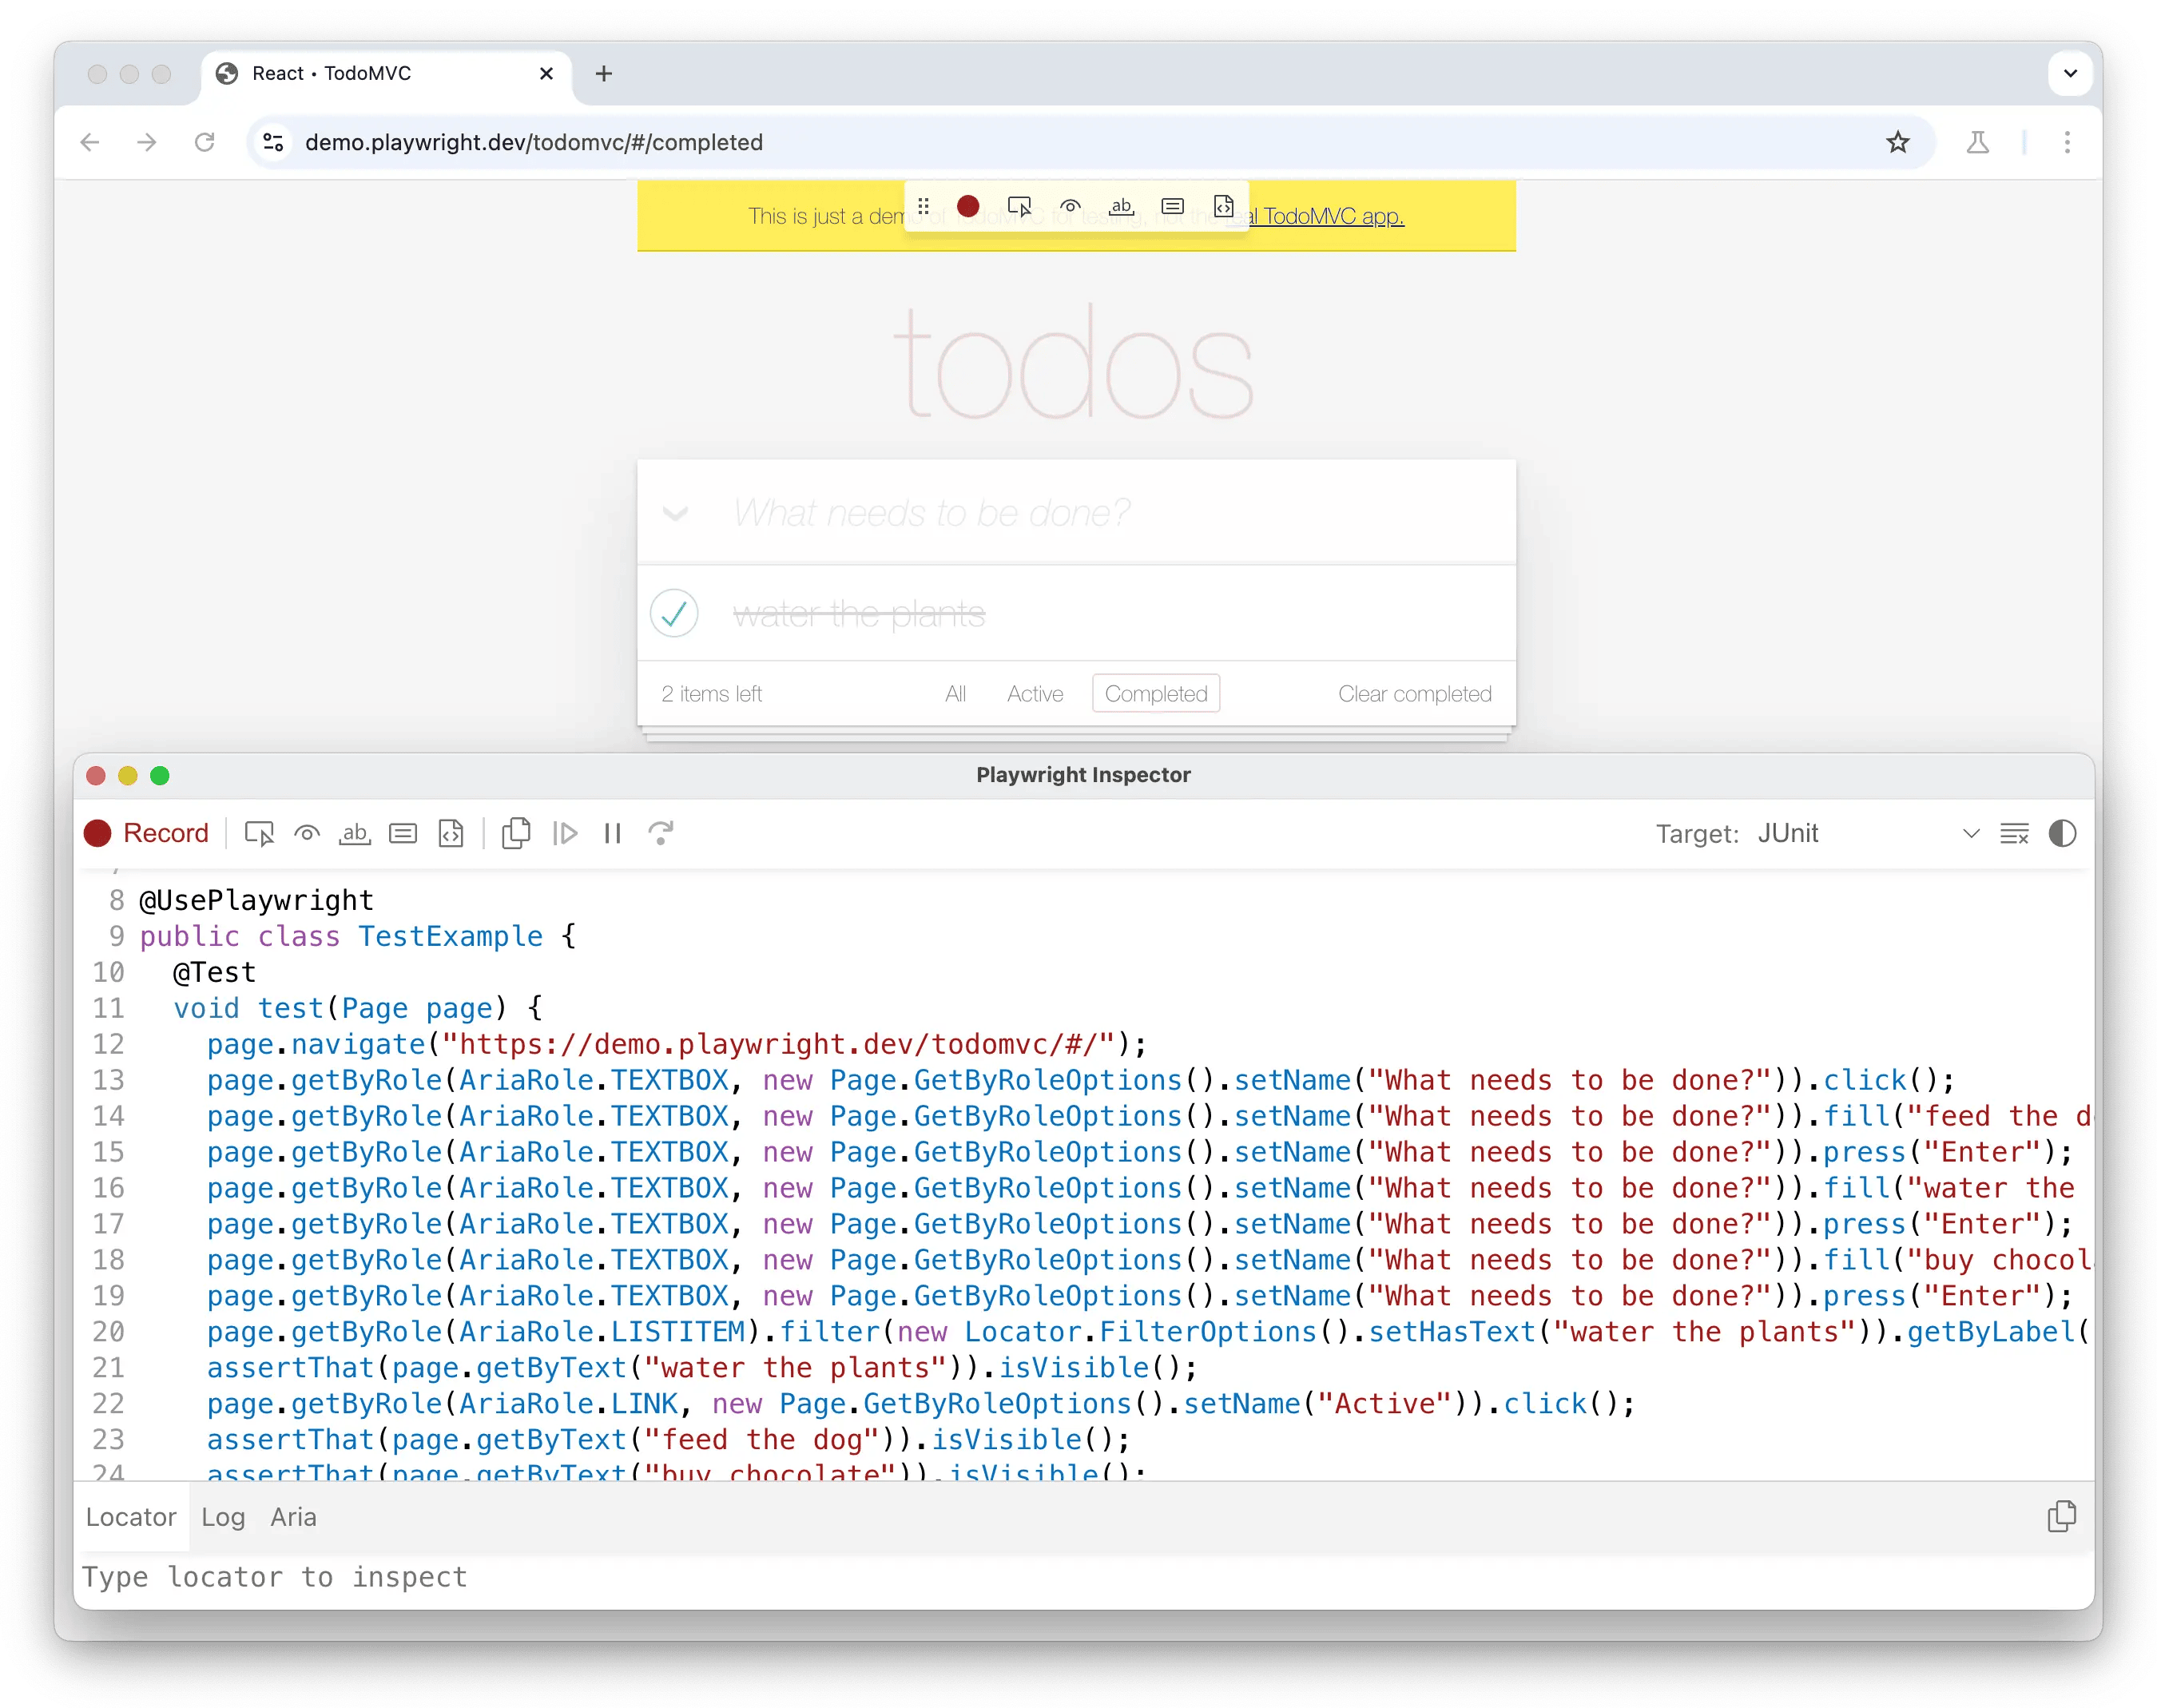
Task: Uncheck the water the plants todo
Action: coord(674,613)
